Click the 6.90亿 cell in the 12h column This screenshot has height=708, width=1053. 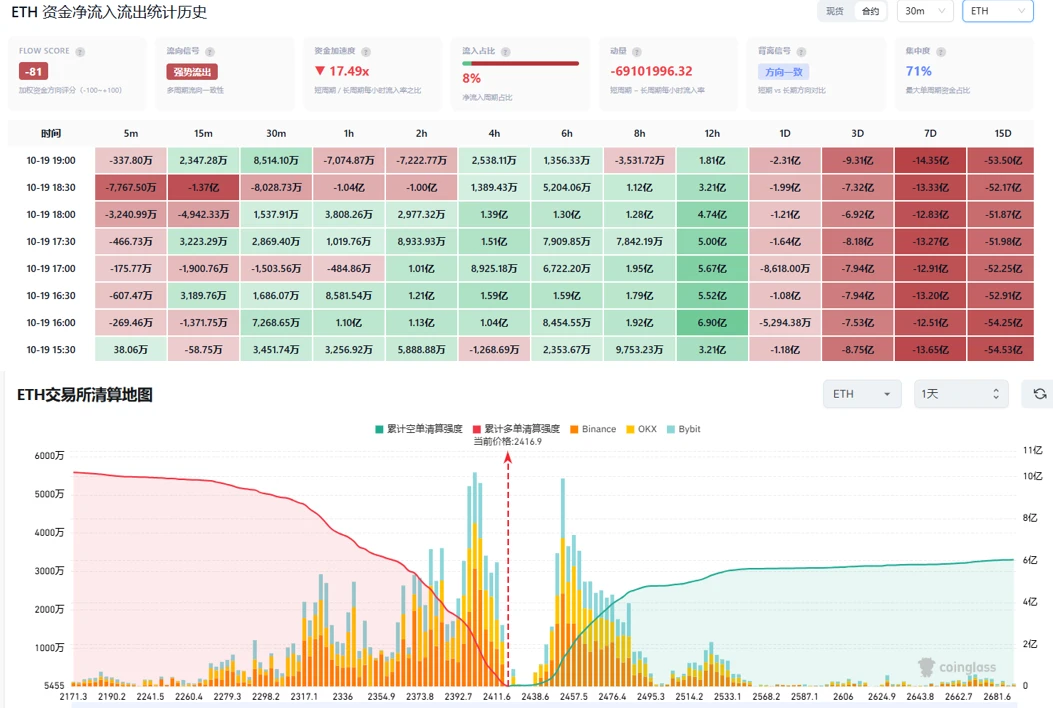click(713, 322)
